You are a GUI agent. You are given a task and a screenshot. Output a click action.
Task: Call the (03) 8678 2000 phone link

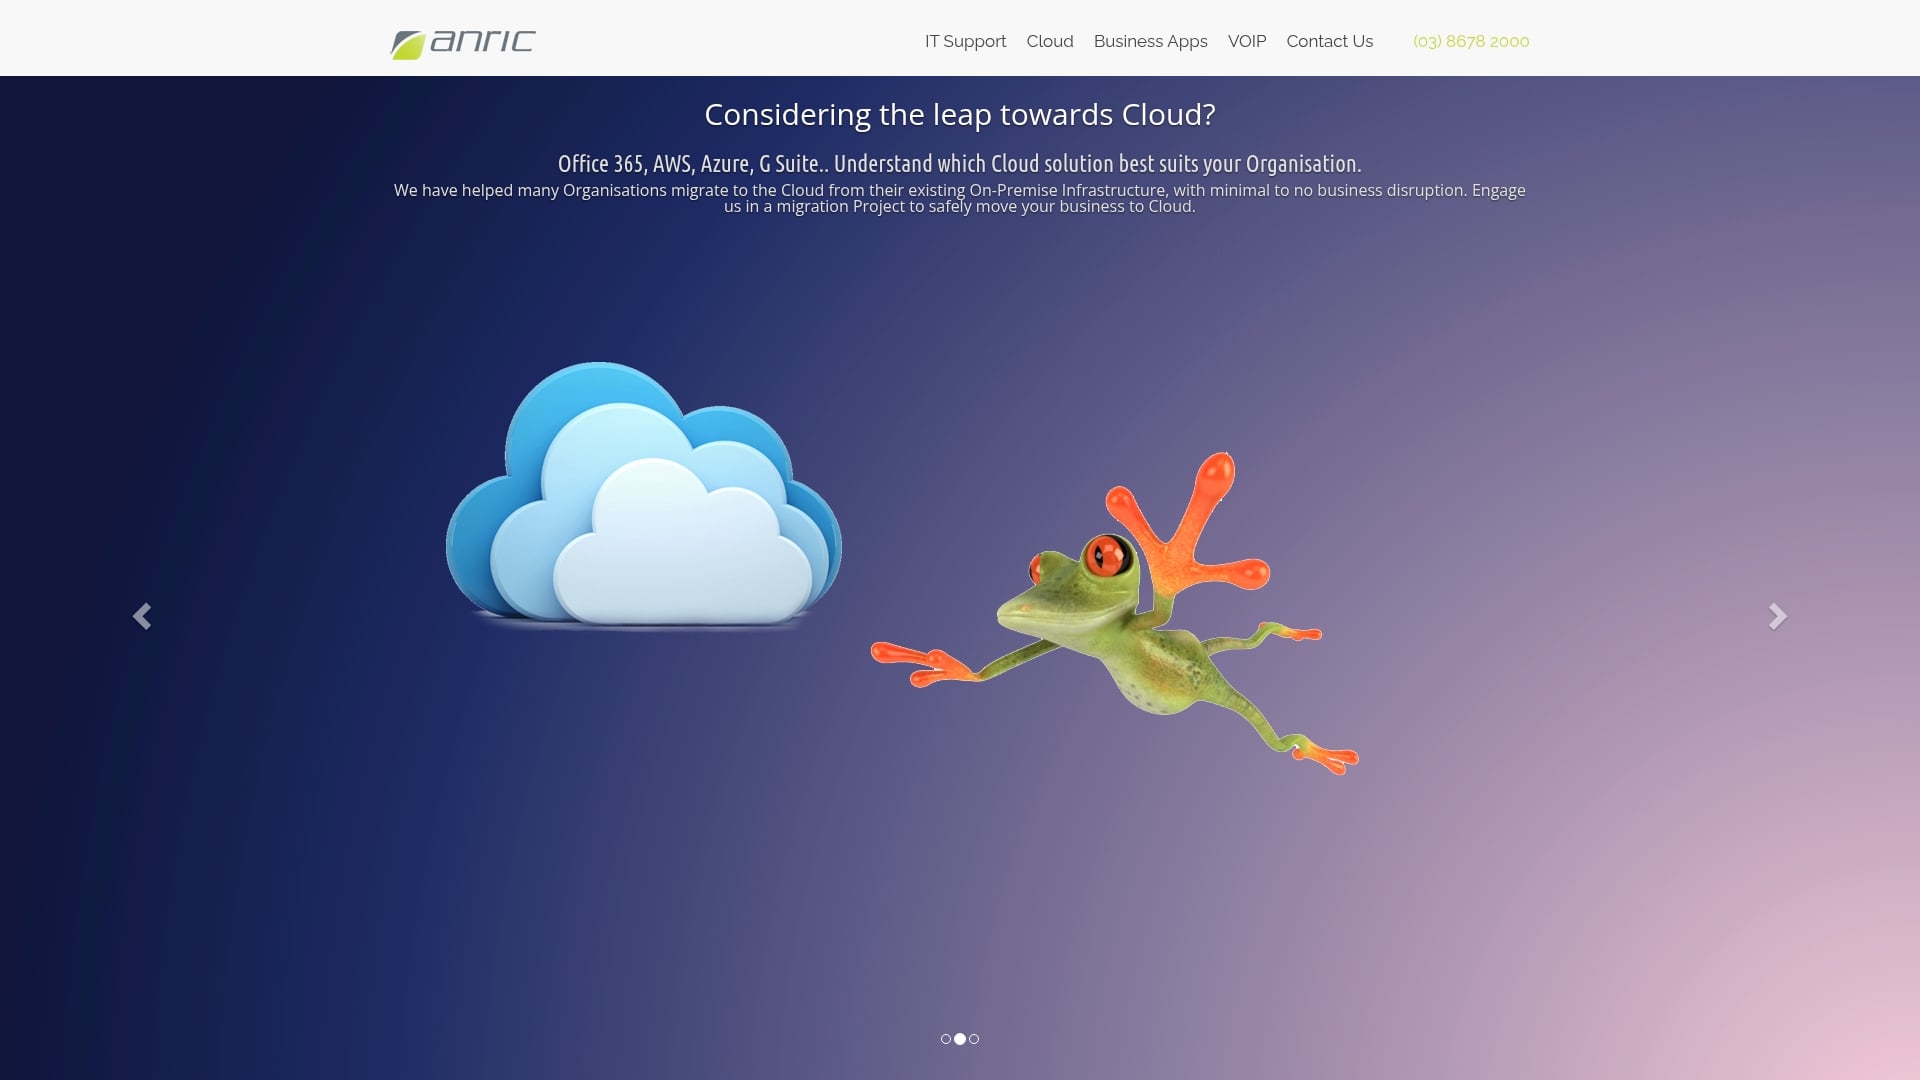click(x=1471, y=41)
